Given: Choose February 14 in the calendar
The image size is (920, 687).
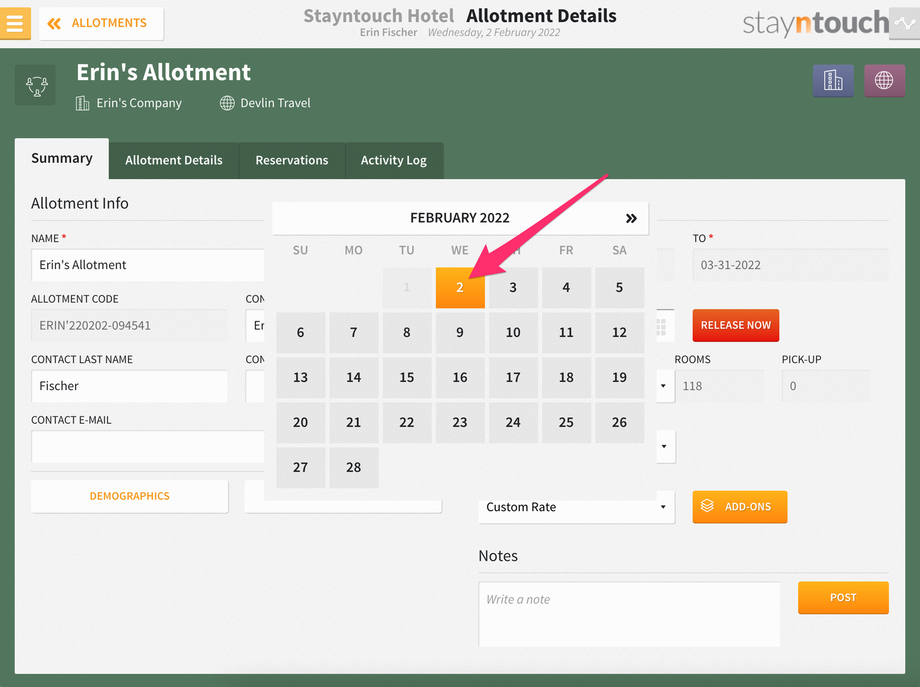Looking at the screenshot, I should [x=353, y=377].
